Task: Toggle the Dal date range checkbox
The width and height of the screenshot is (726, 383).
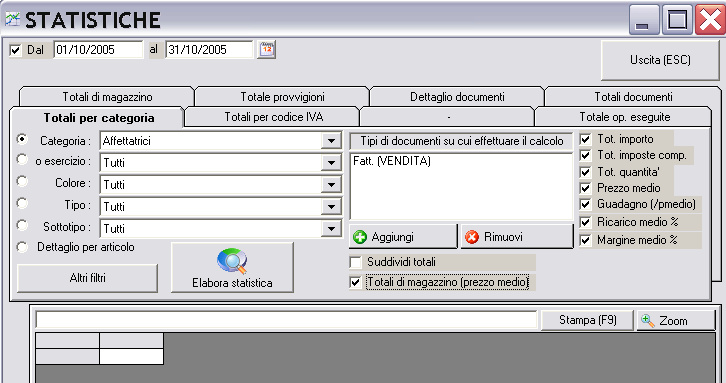Action: pyautogui.click(x=15, y=50)
